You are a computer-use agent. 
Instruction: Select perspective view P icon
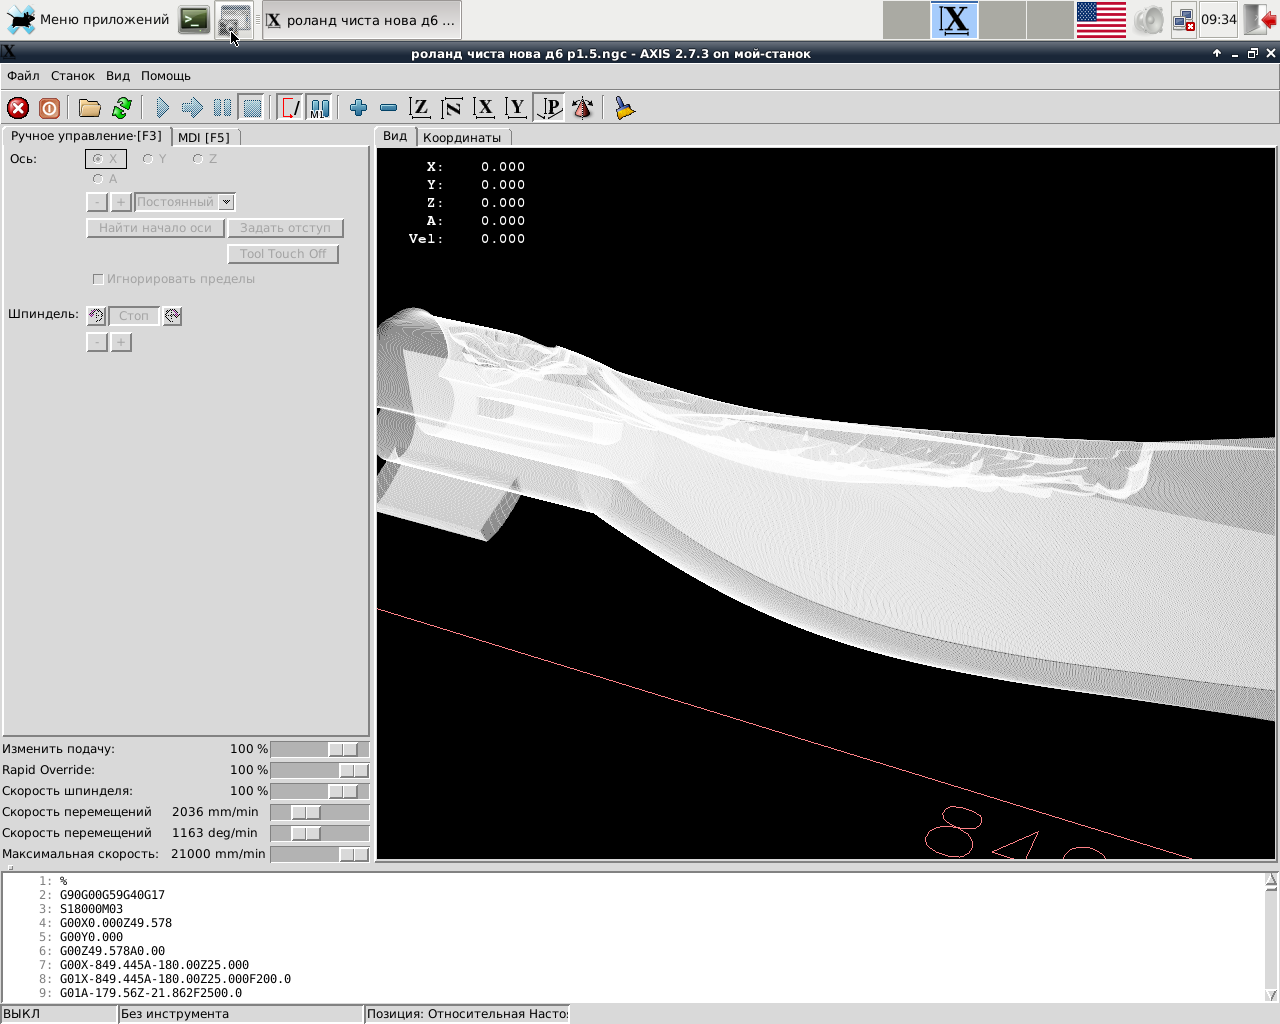click(550, 108)
